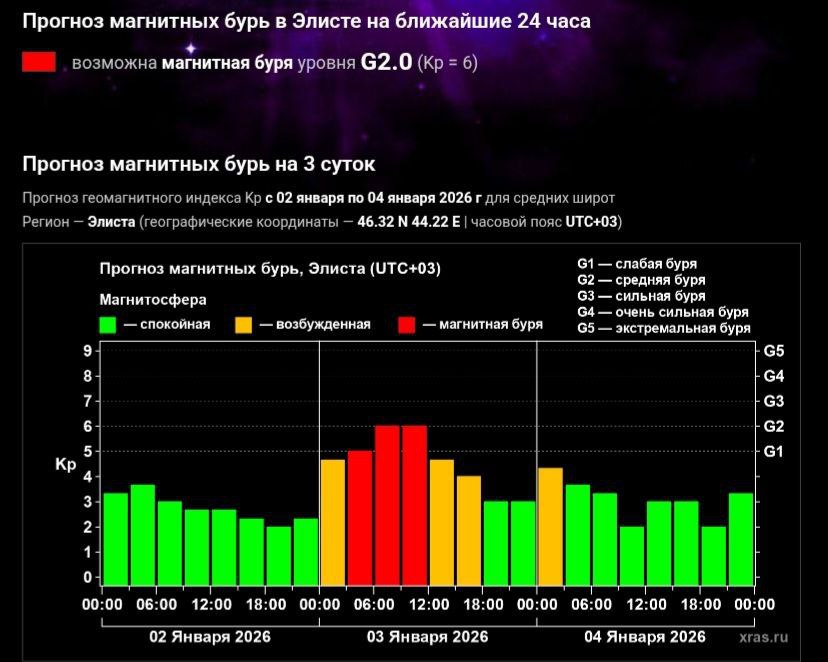Click the '04 Января 2026' date label
828x662 pixels.
click(x=645, y=636)
